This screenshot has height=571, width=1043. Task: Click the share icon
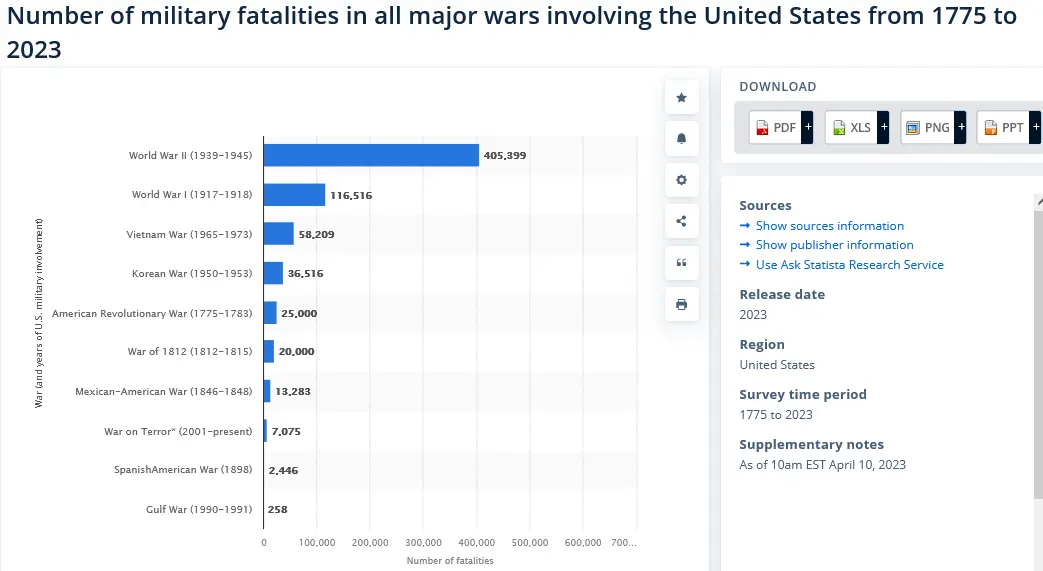[681, 221]
